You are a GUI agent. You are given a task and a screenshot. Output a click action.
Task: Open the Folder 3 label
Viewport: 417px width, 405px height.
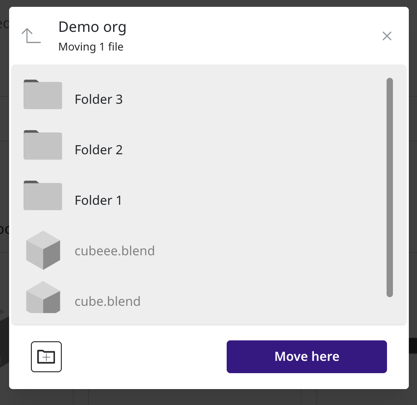[99, 99]
